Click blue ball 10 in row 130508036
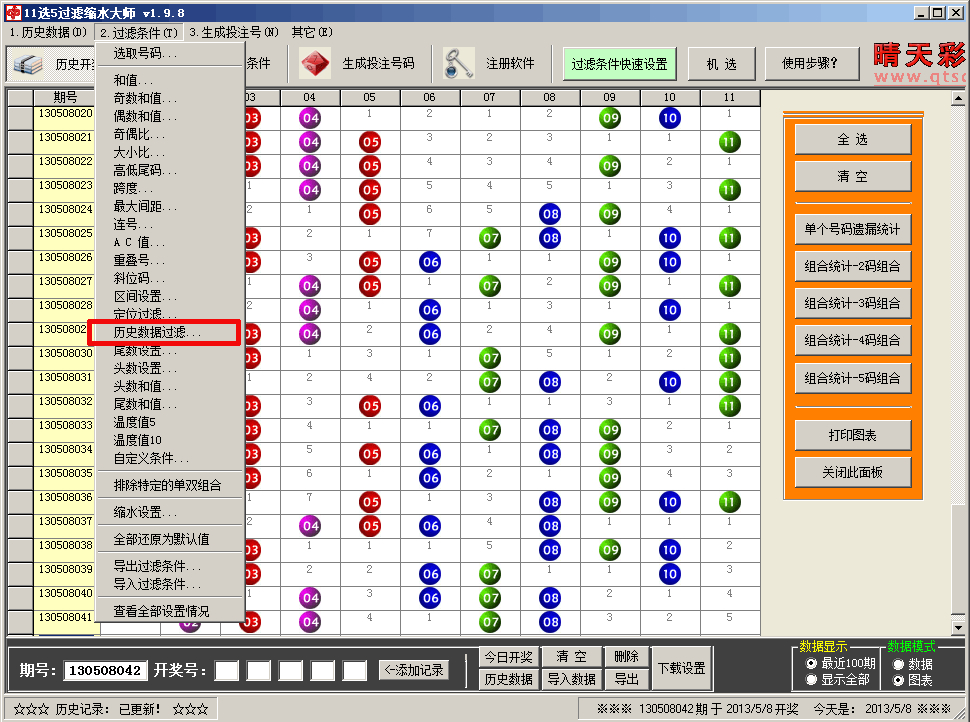Viewport: 970px width, 722px height. 670,502
